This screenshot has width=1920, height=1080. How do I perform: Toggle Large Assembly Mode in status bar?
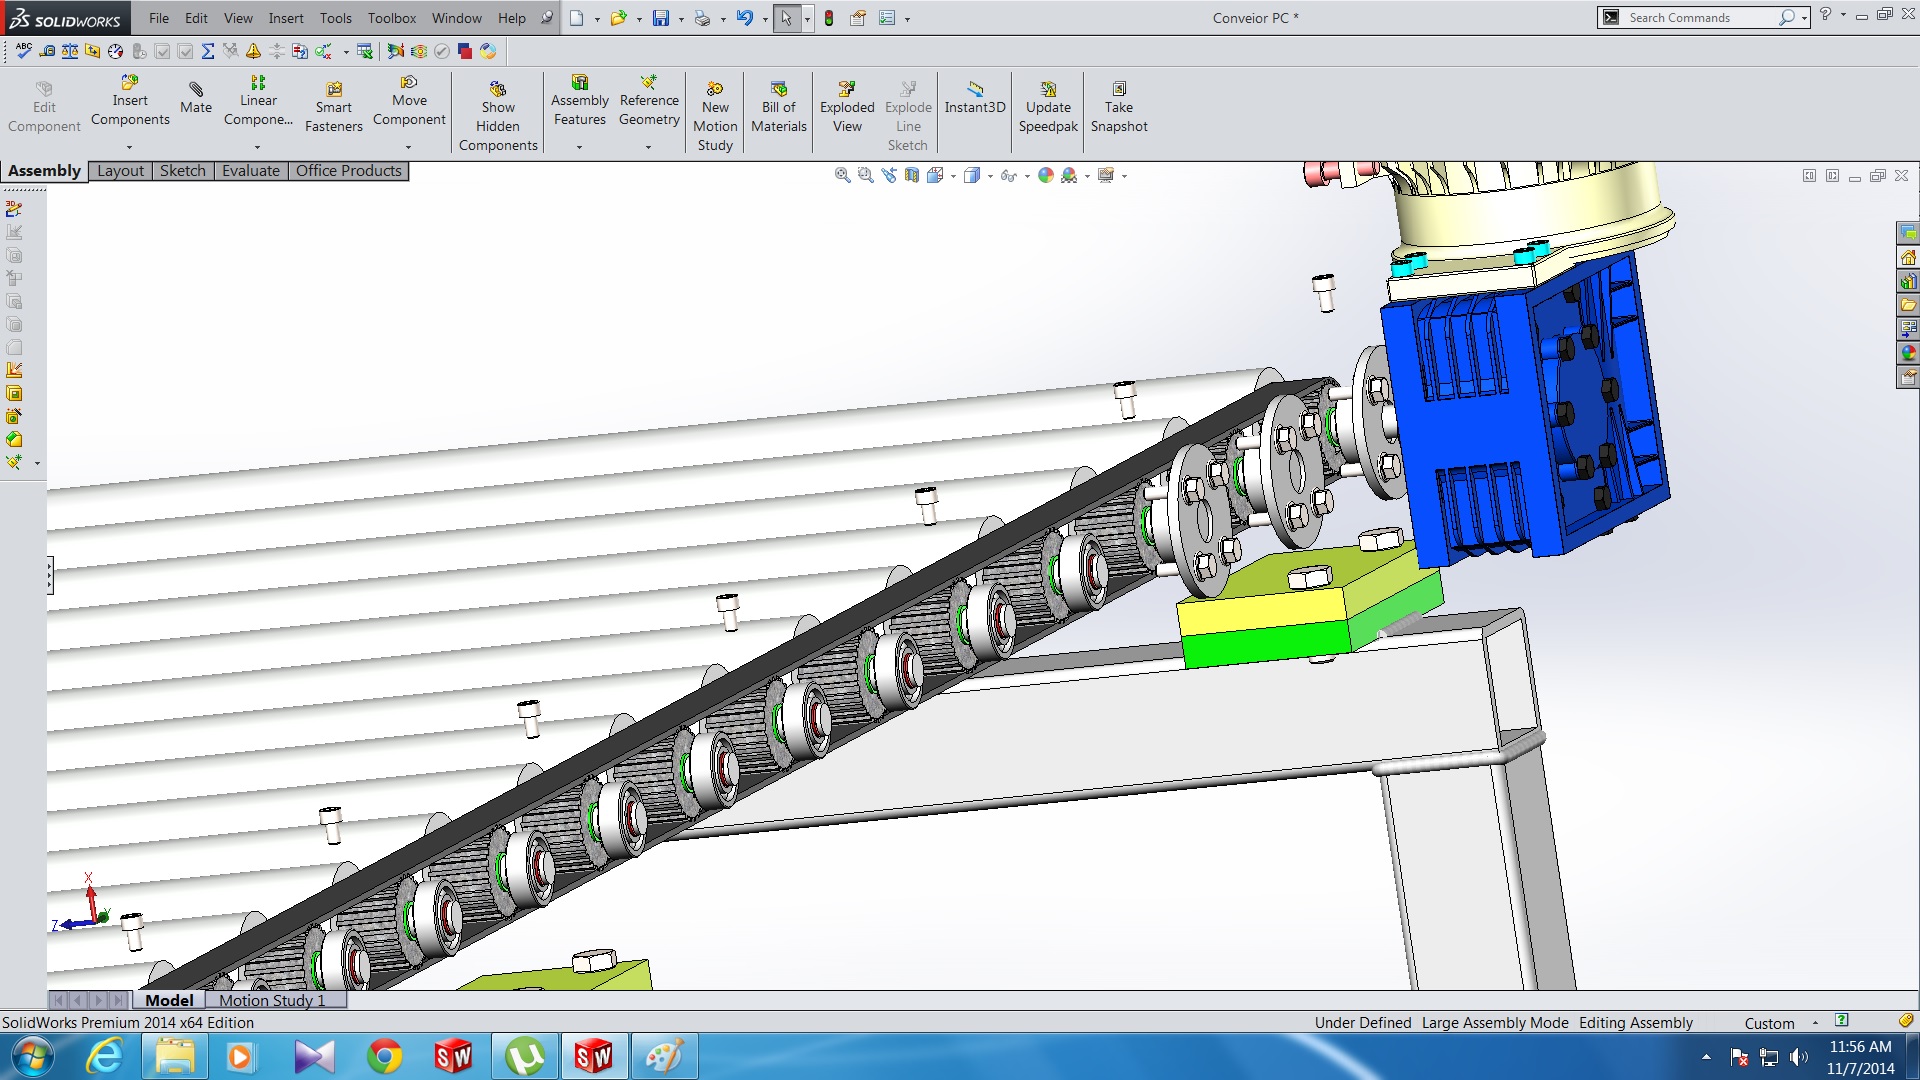1494,1022
